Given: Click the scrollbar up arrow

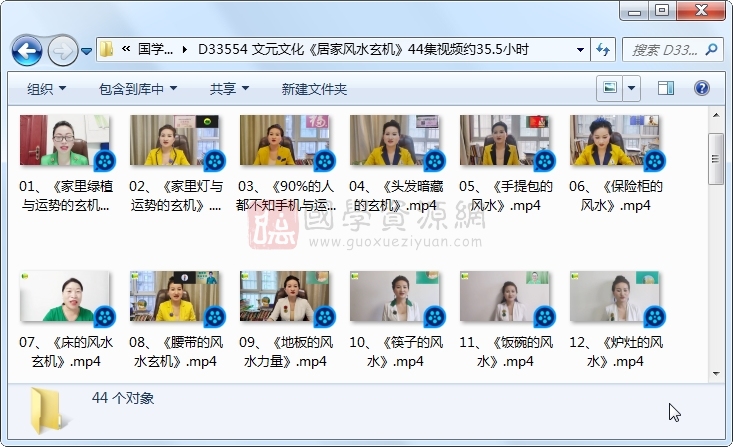Looking at the screenshot, I should click(x=716, y=115).
